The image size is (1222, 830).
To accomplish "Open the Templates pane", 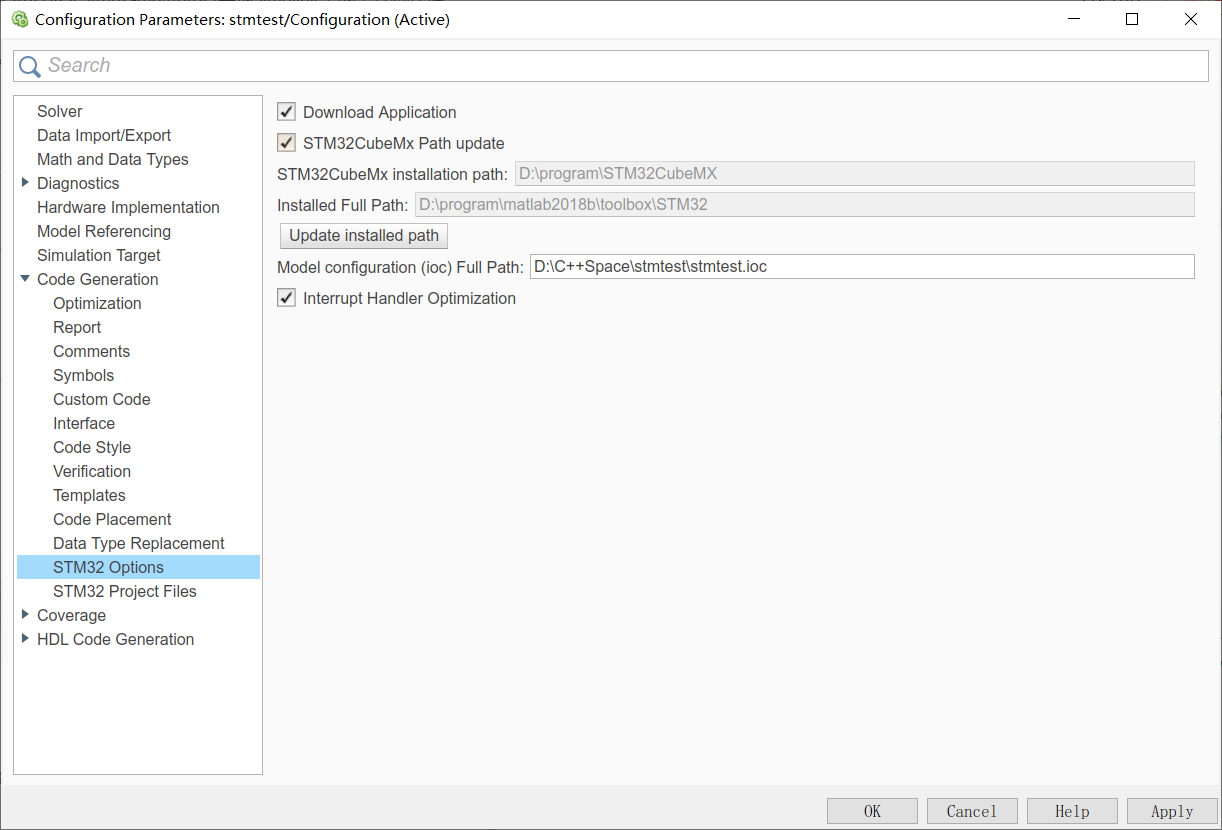I will (89, 495).
